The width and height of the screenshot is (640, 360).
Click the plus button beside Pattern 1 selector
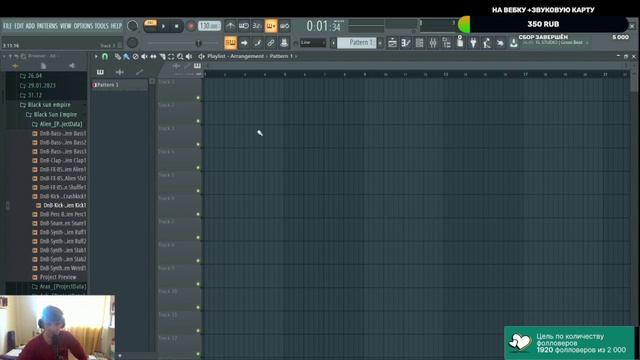380,42
